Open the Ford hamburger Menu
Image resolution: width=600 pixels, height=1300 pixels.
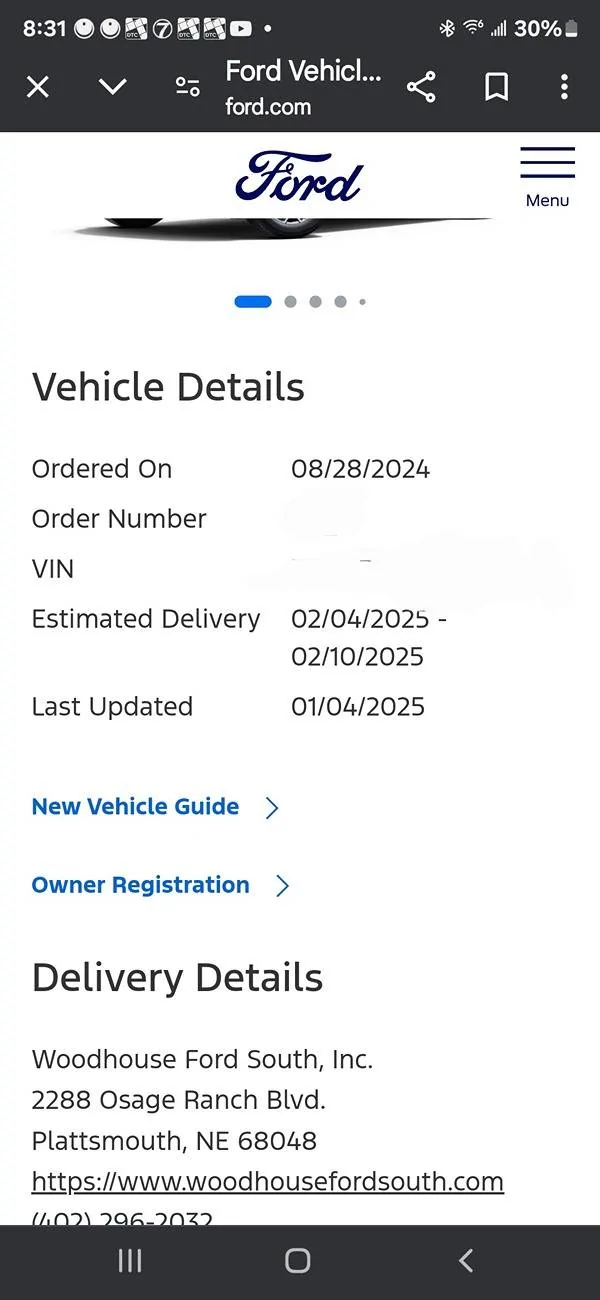tap(547, 177)
